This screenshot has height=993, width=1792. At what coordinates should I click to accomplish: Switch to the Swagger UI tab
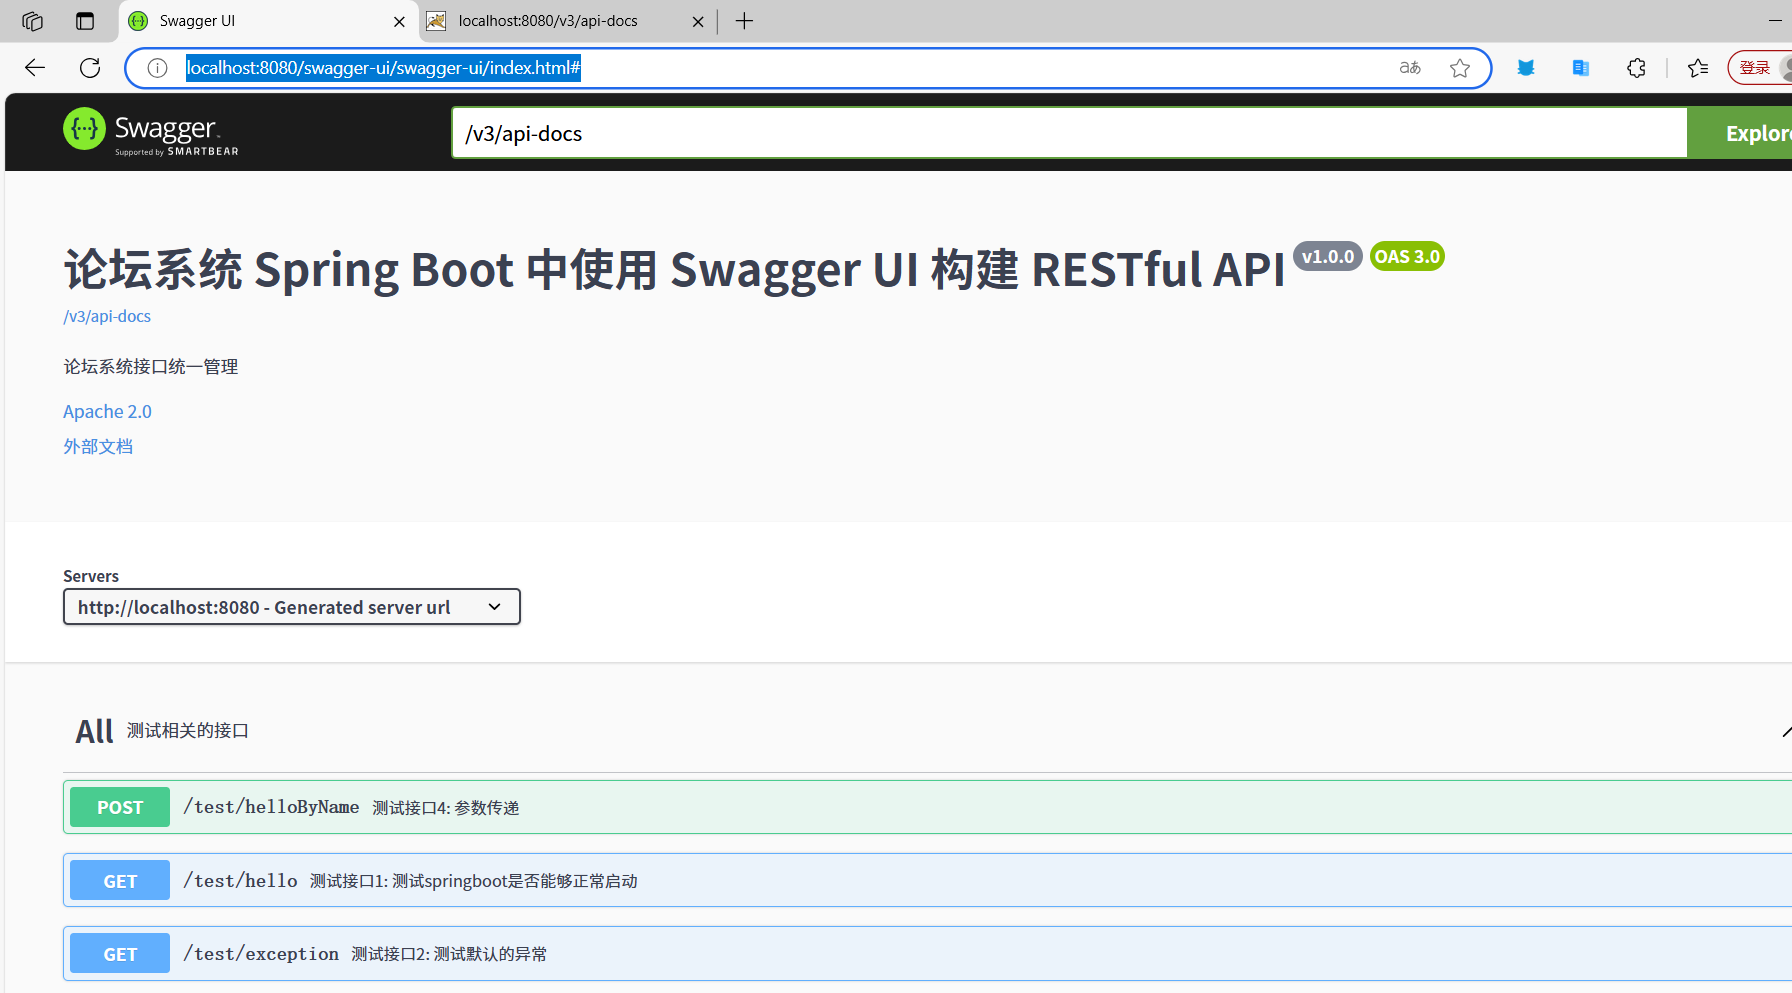pos(267,21)
